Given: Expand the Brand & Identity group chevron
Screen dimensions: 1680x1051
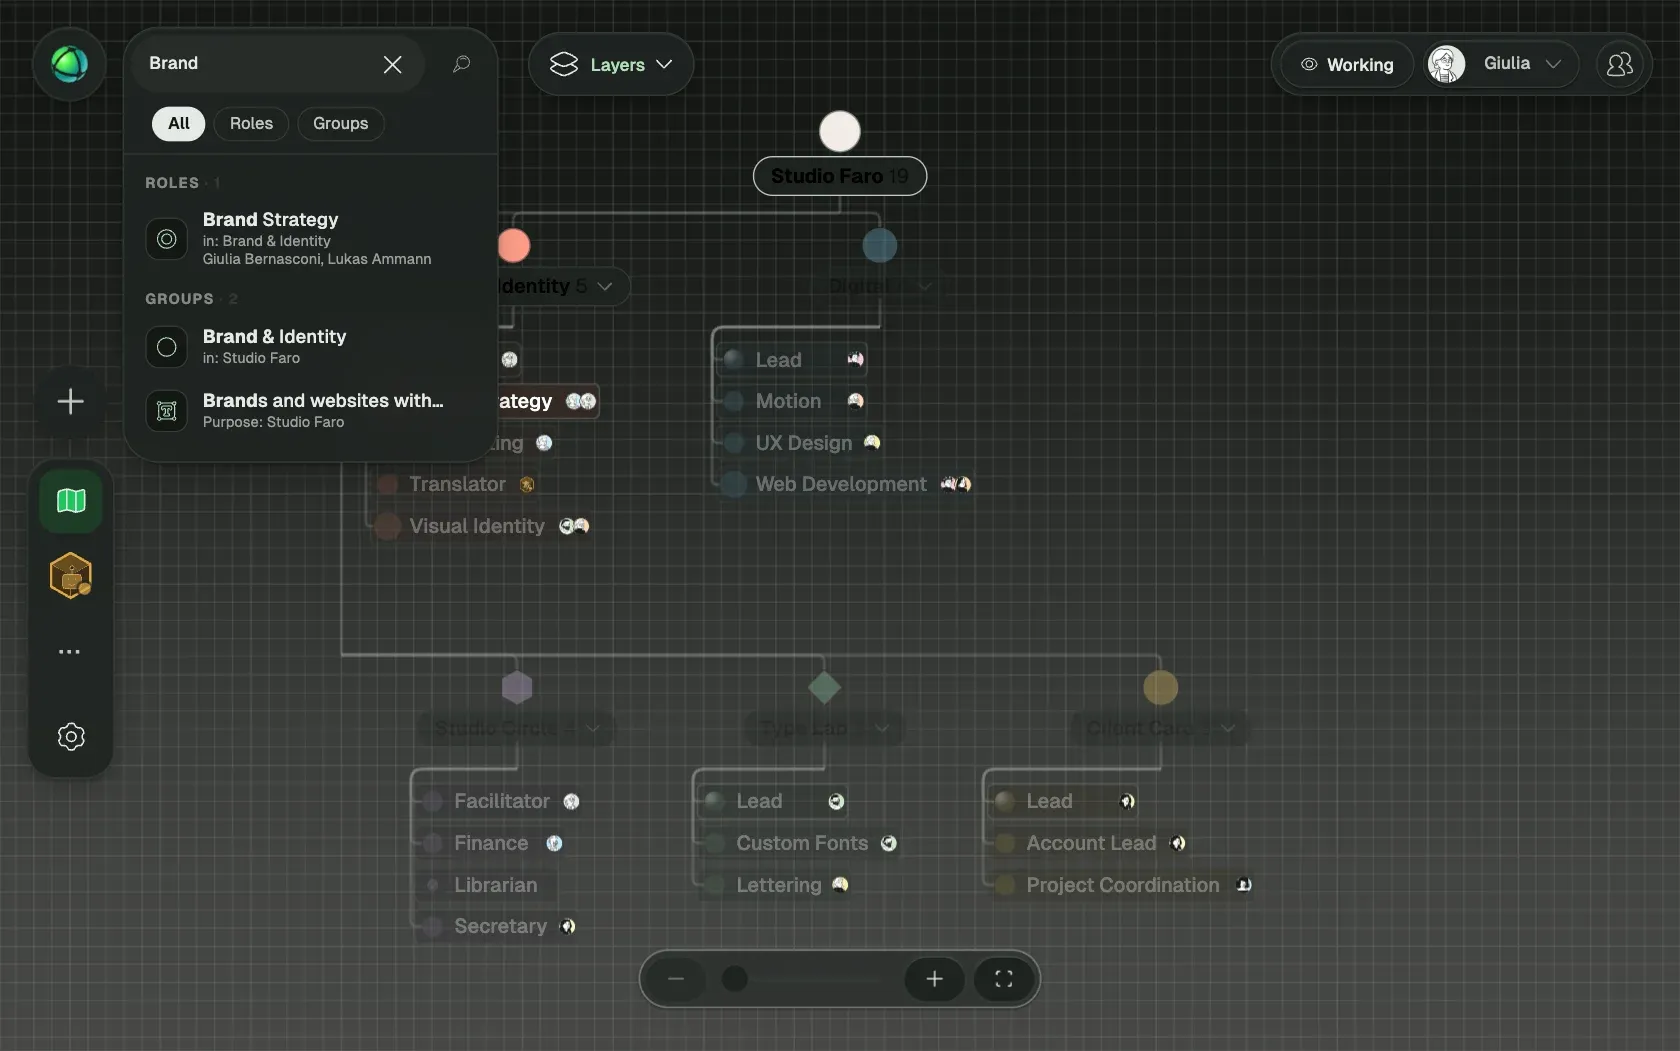Looking at the screenshot, I should coord(605,286).
